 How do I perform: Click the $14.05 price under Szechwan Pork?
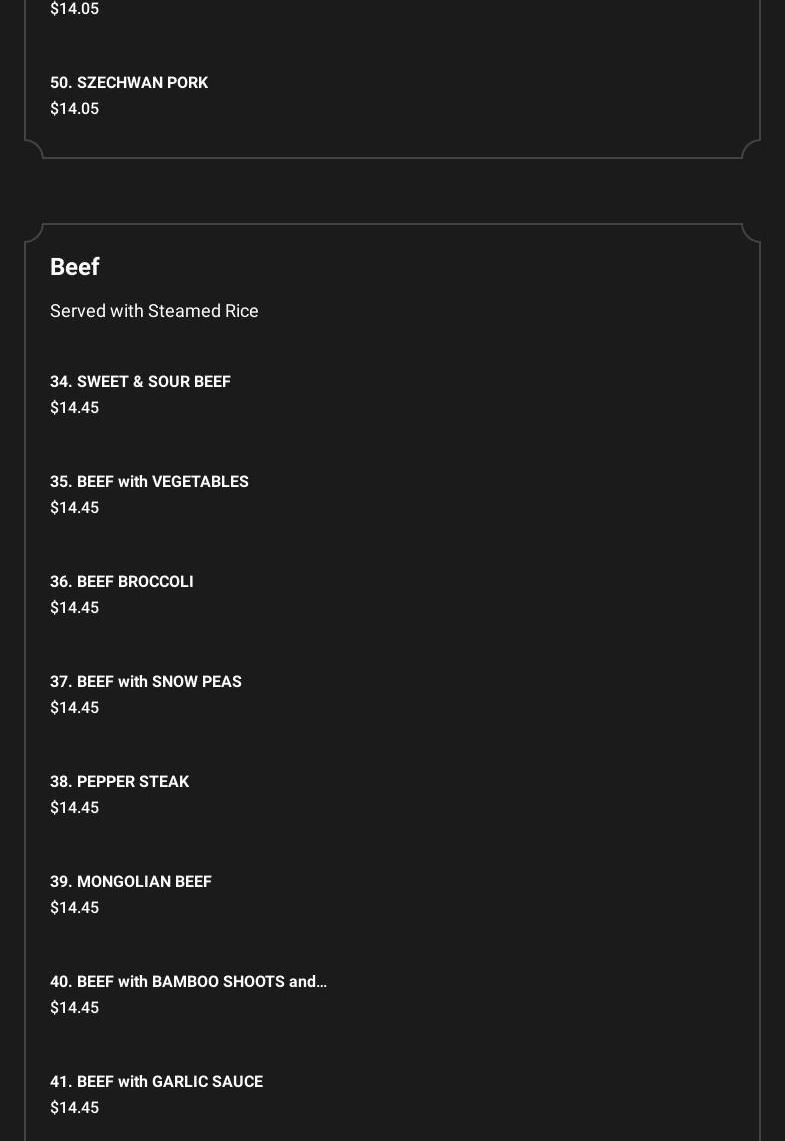tap(75, 109)
